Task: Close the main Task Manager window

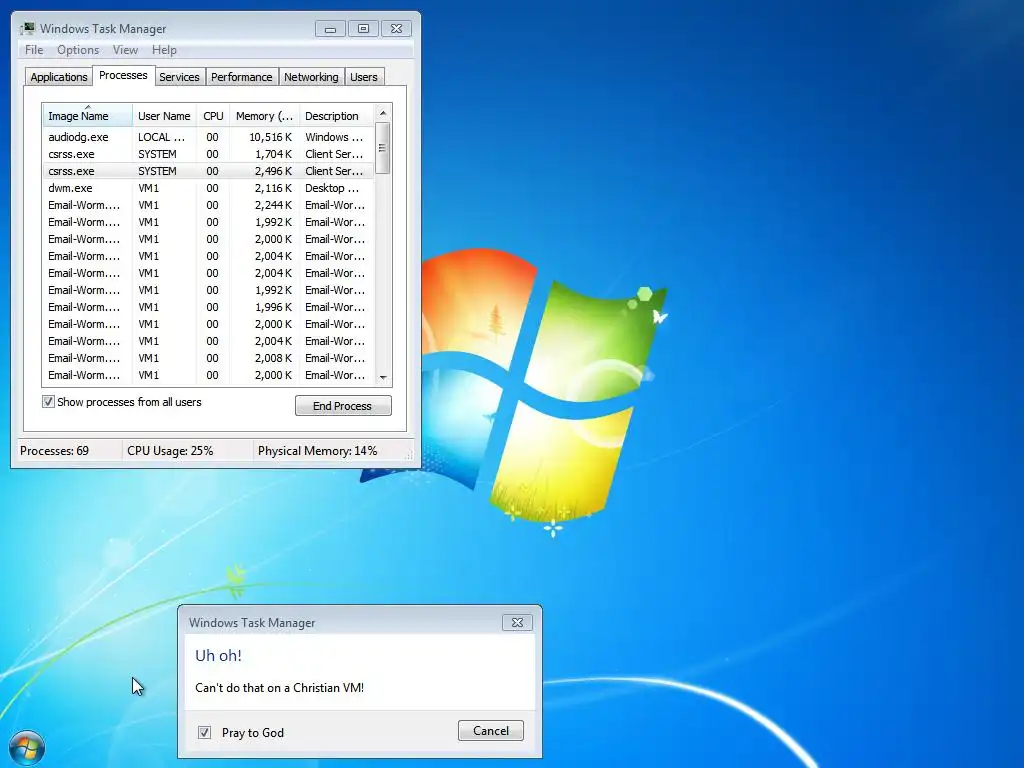Action: (x=396, y=29)
